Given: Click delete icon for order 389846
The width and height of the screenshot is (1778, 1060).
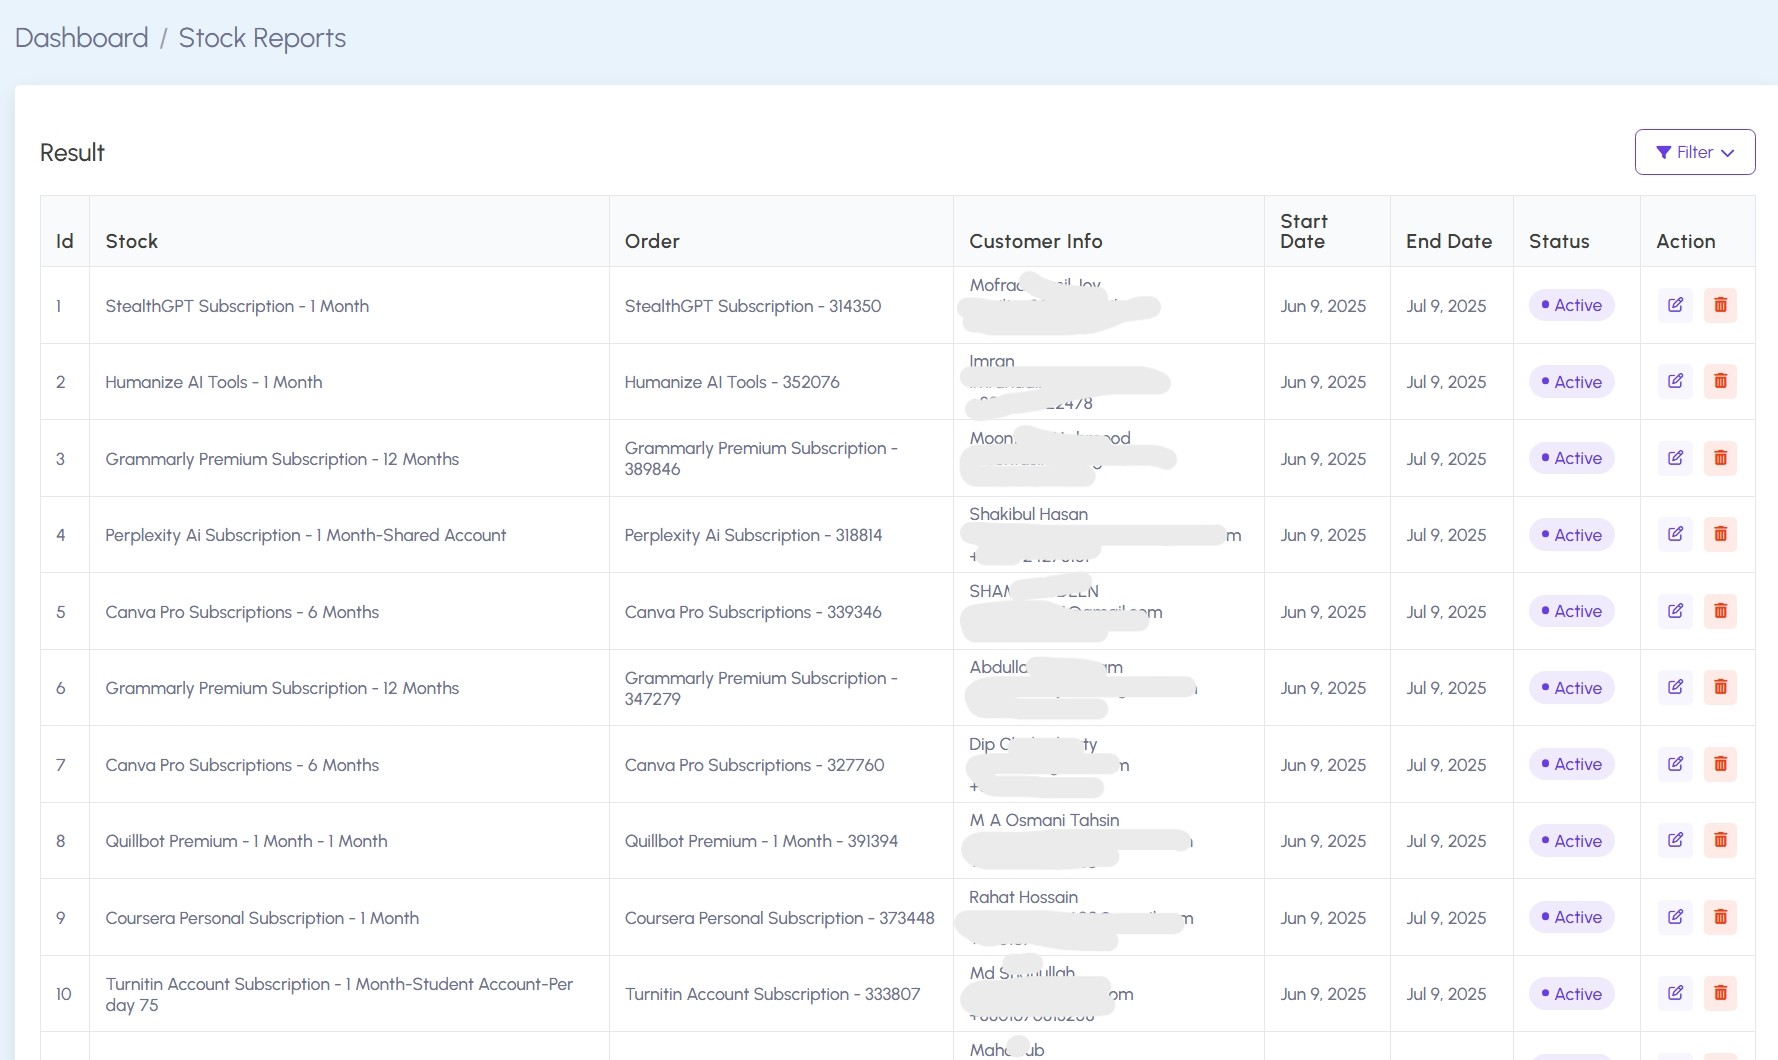Looking at the screenshot, I should click(x=1721, y=458).
